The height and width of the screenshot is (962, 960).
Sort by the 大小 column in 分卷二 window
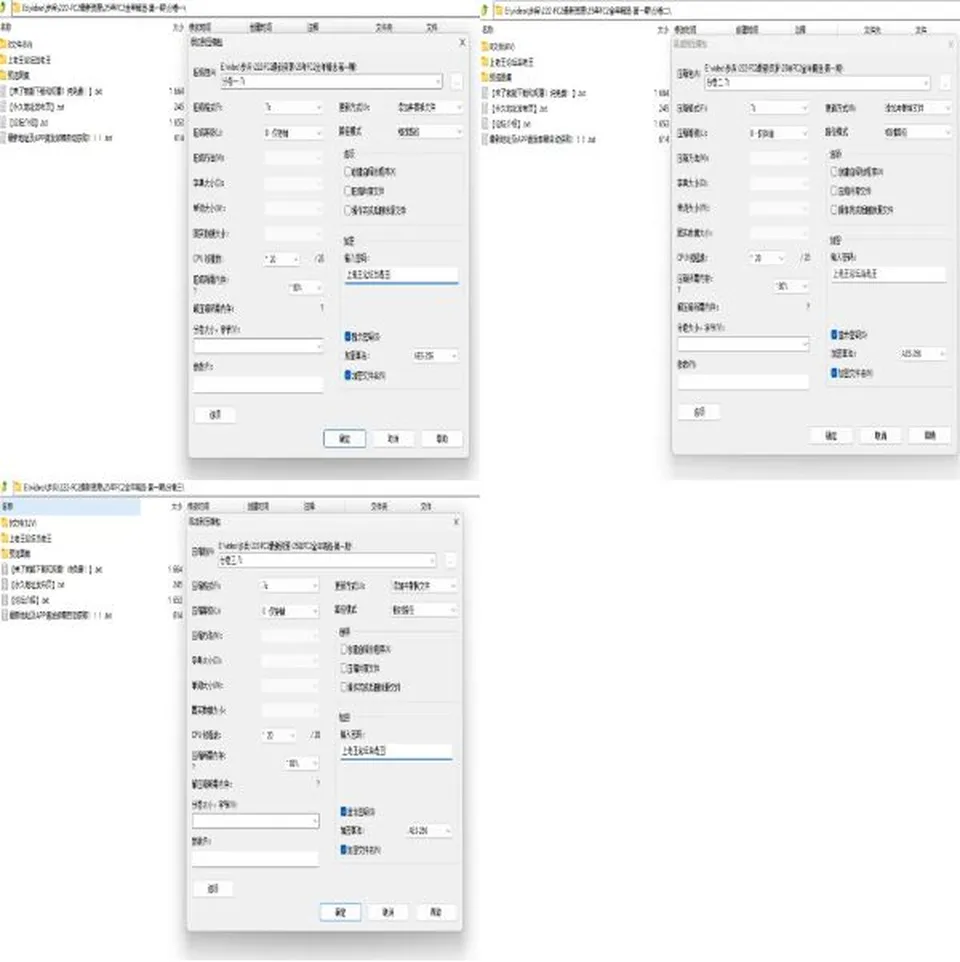[x=662, y=30]
